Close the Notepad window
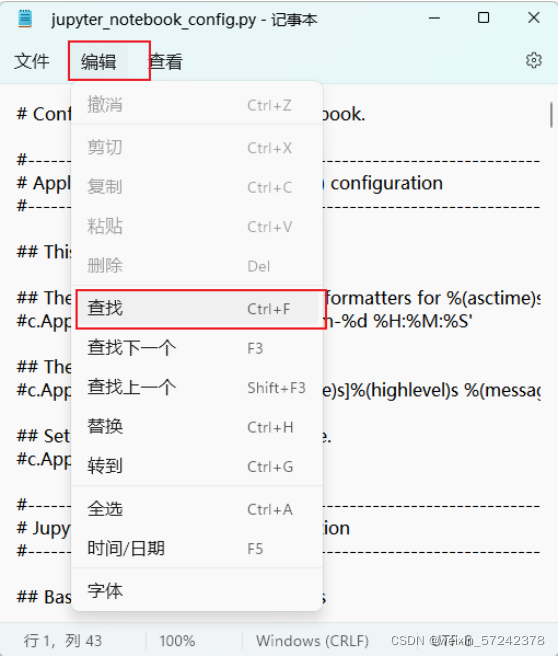 click(x=534, y=18)
